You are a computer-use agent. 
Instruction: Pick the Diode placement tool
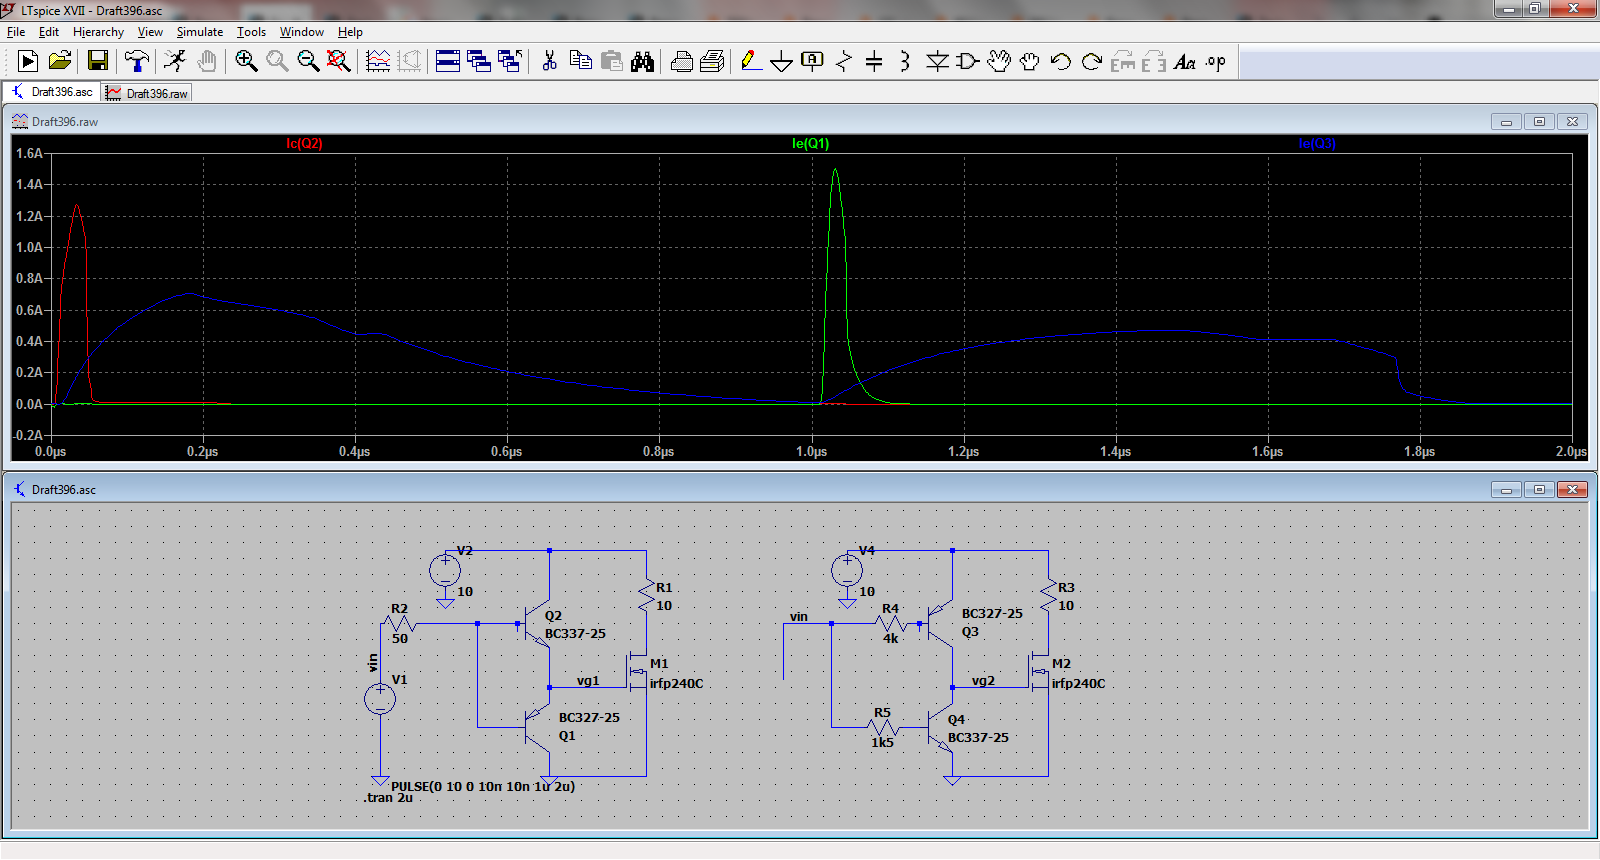(x=937, y=62)
